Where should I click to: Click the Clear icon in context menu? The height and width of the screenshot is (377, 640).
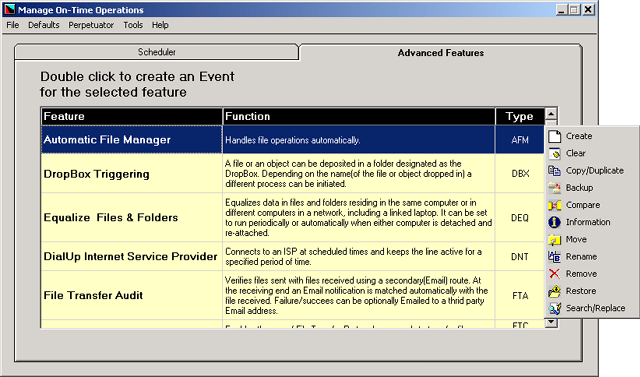[554, 153]
